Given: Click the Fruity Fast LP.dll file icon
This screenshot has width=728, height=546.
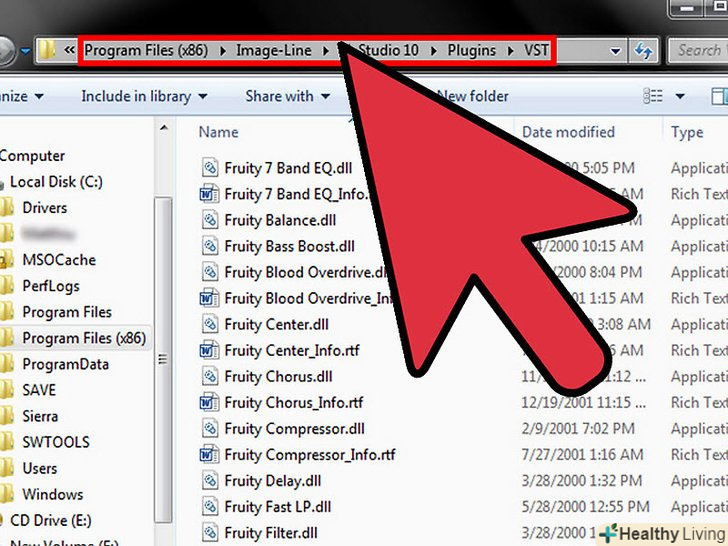Looking at the screenshot, I should point(210,506).
